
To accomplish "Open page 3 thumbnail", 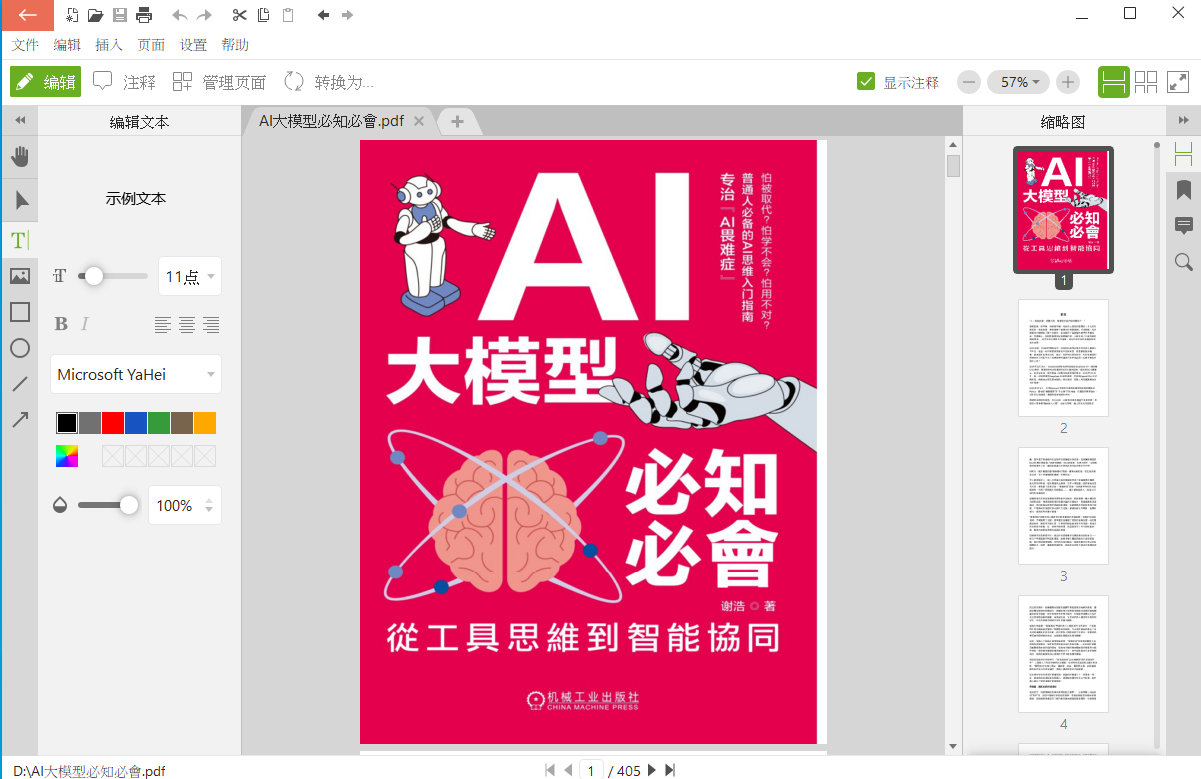I will (x=1063, y=505).
